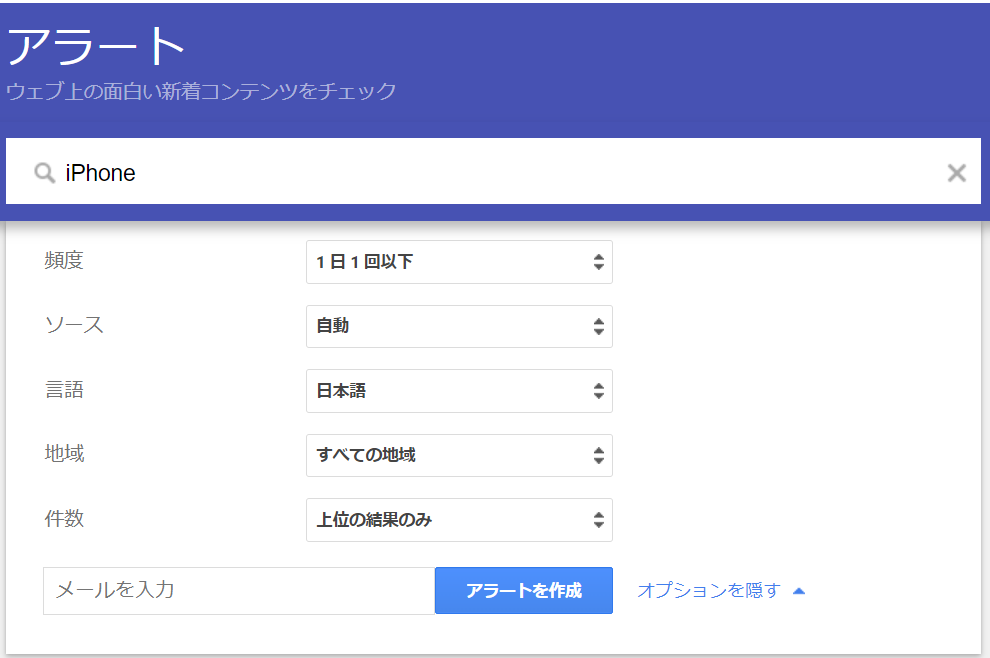This screenshot has height=658, width=990.
Task: Open the 件数 dropdown showing 上位の結果のみ
Action: (x=459, y=520)
